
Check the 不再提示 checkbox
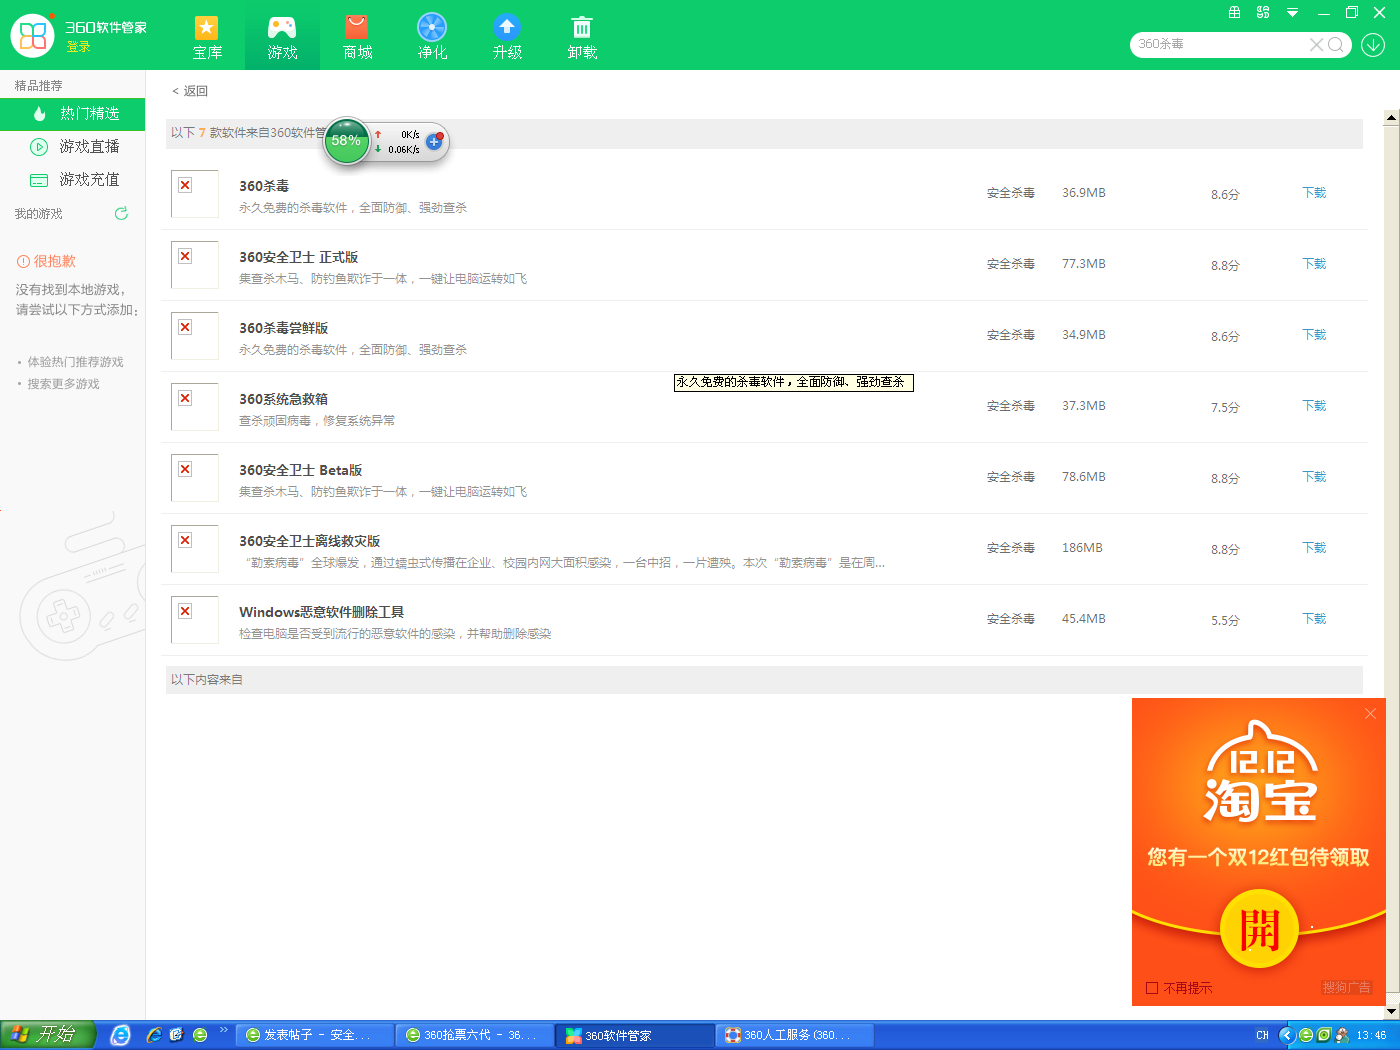[x=1152, y=988]
